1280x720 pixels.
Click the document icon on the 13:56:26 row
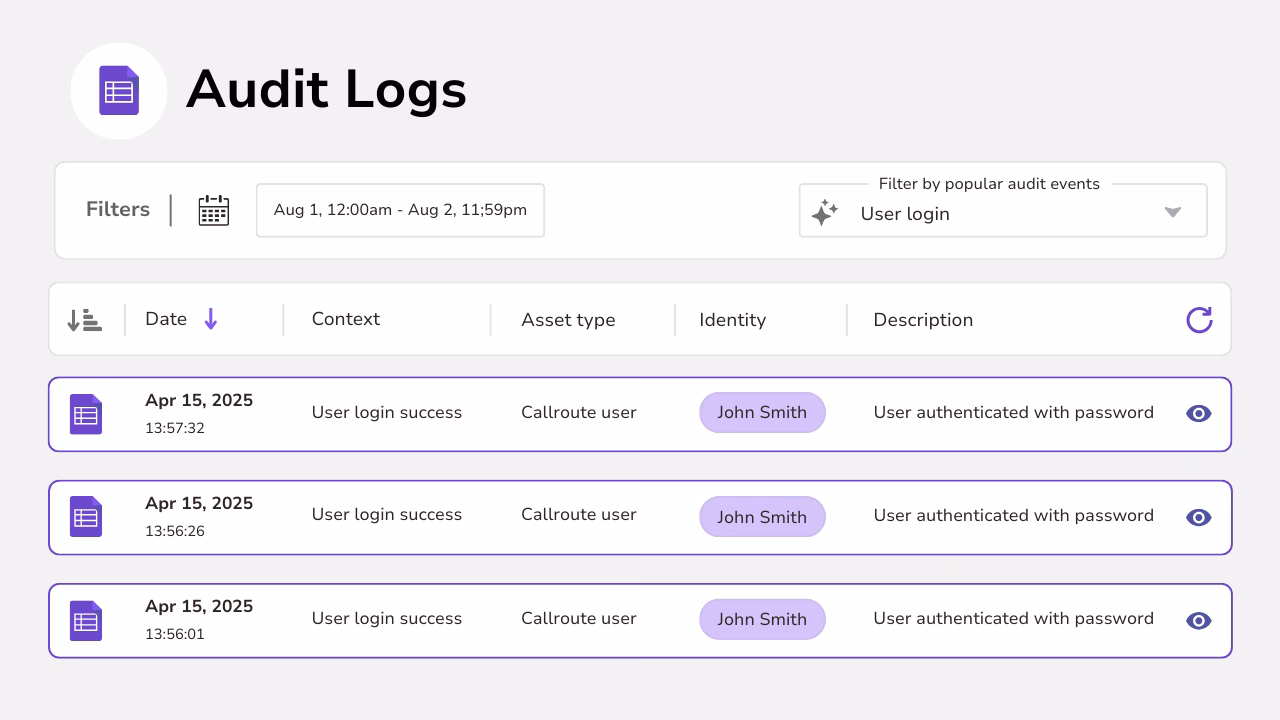(x=85, y=517)
